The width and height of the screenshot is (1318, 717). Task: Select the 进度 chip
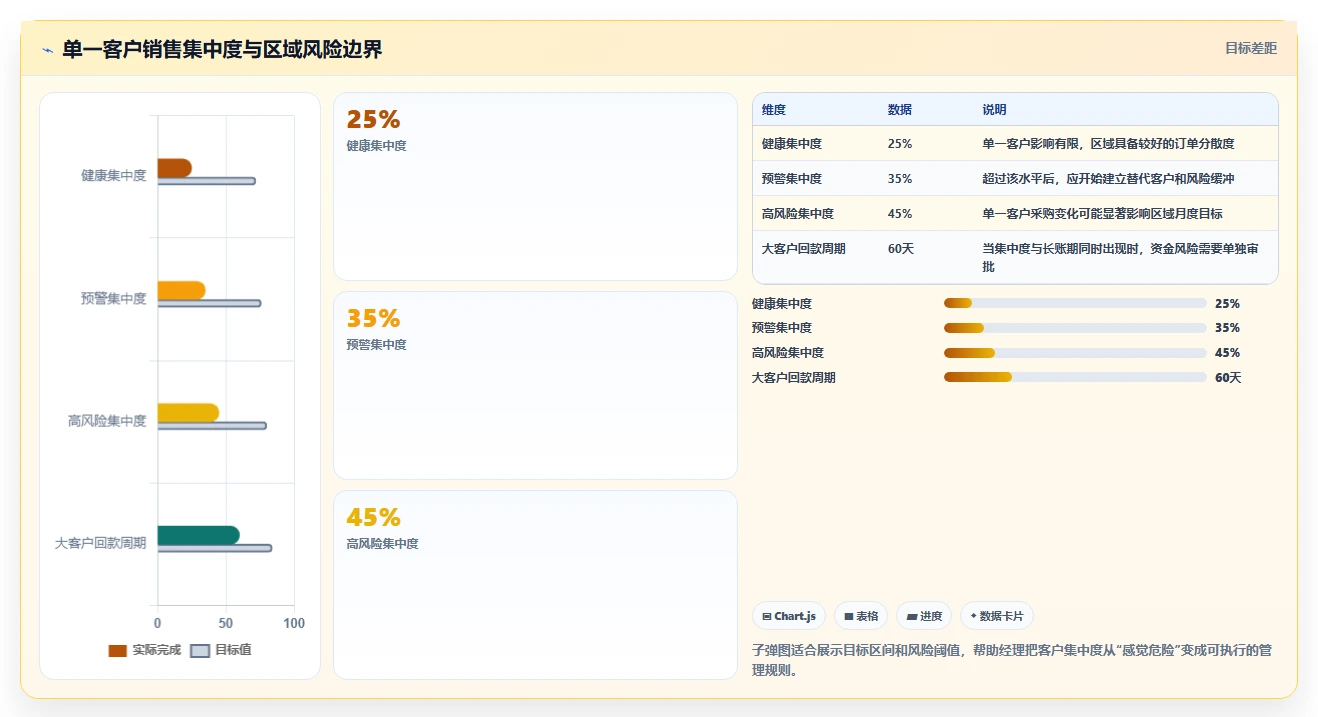(924, 616)
